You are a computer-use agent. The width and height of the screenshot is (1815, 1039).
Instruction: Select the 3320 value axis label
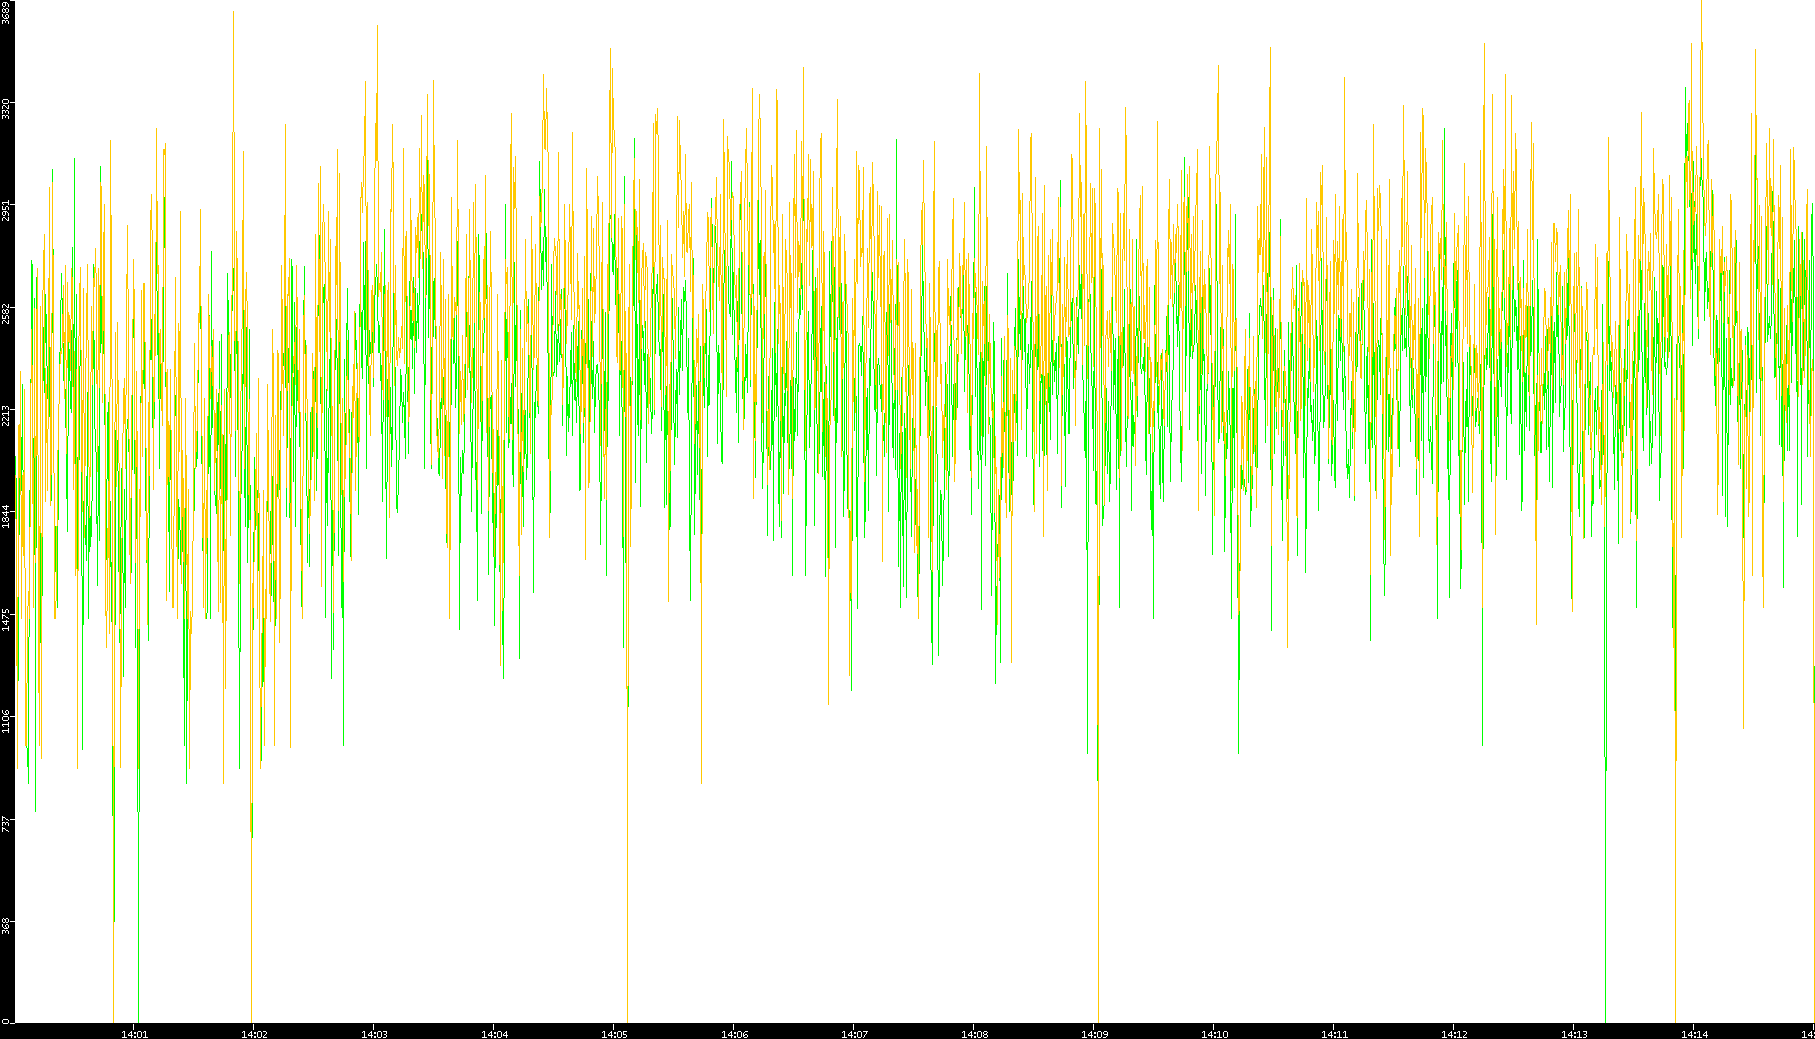6,108
